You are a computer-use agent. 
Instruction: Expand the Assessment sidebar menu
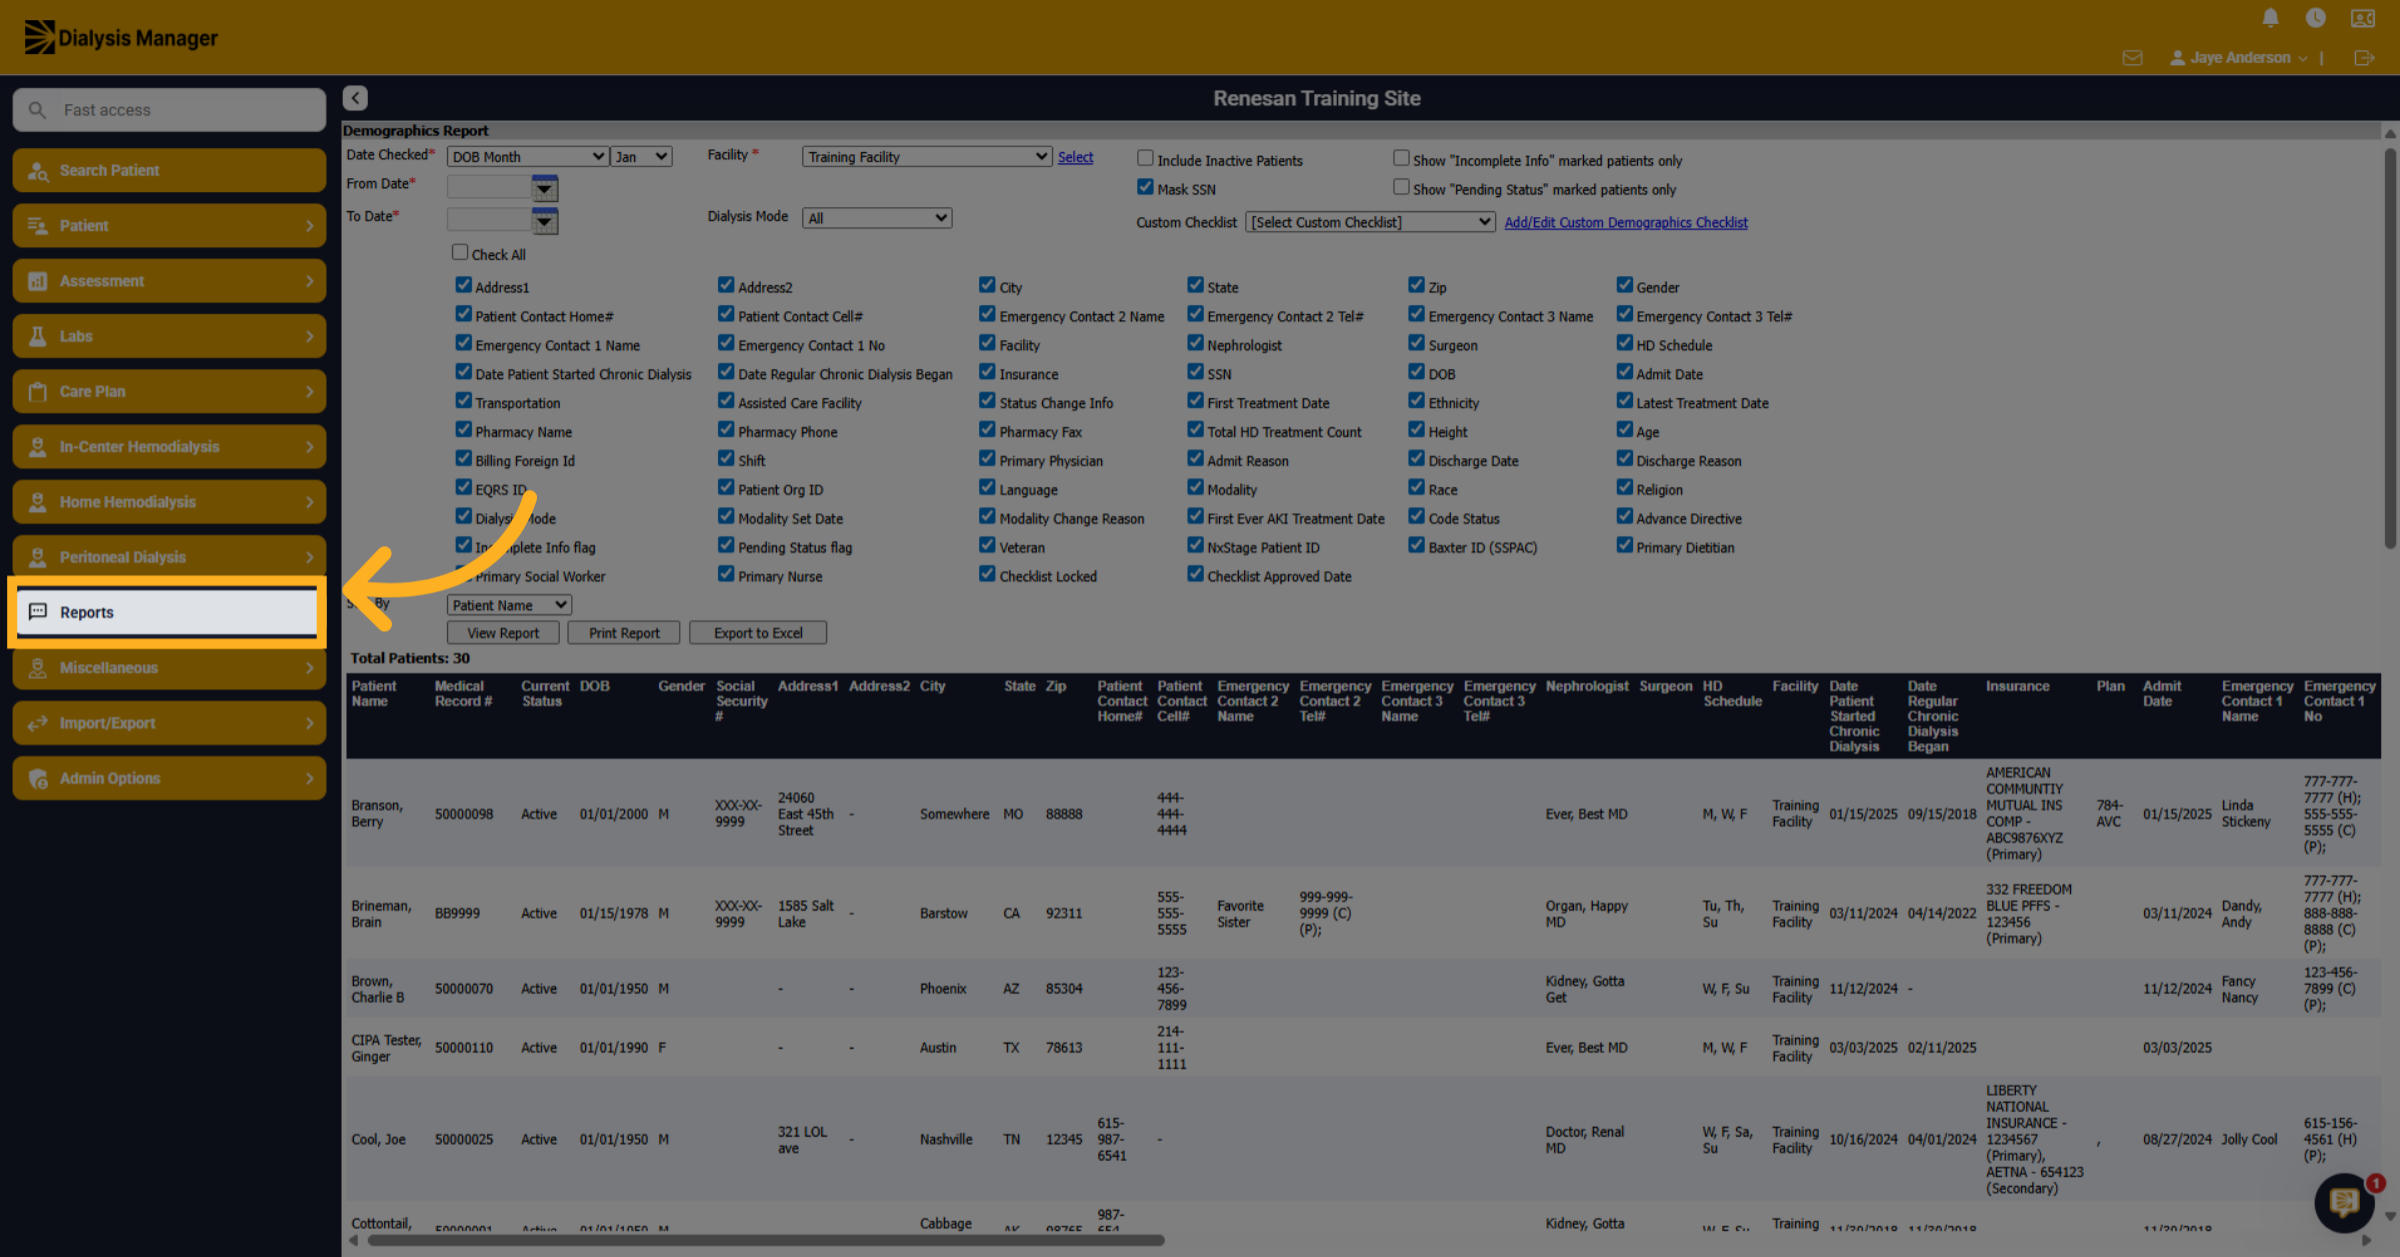click(x=169, y=281)
